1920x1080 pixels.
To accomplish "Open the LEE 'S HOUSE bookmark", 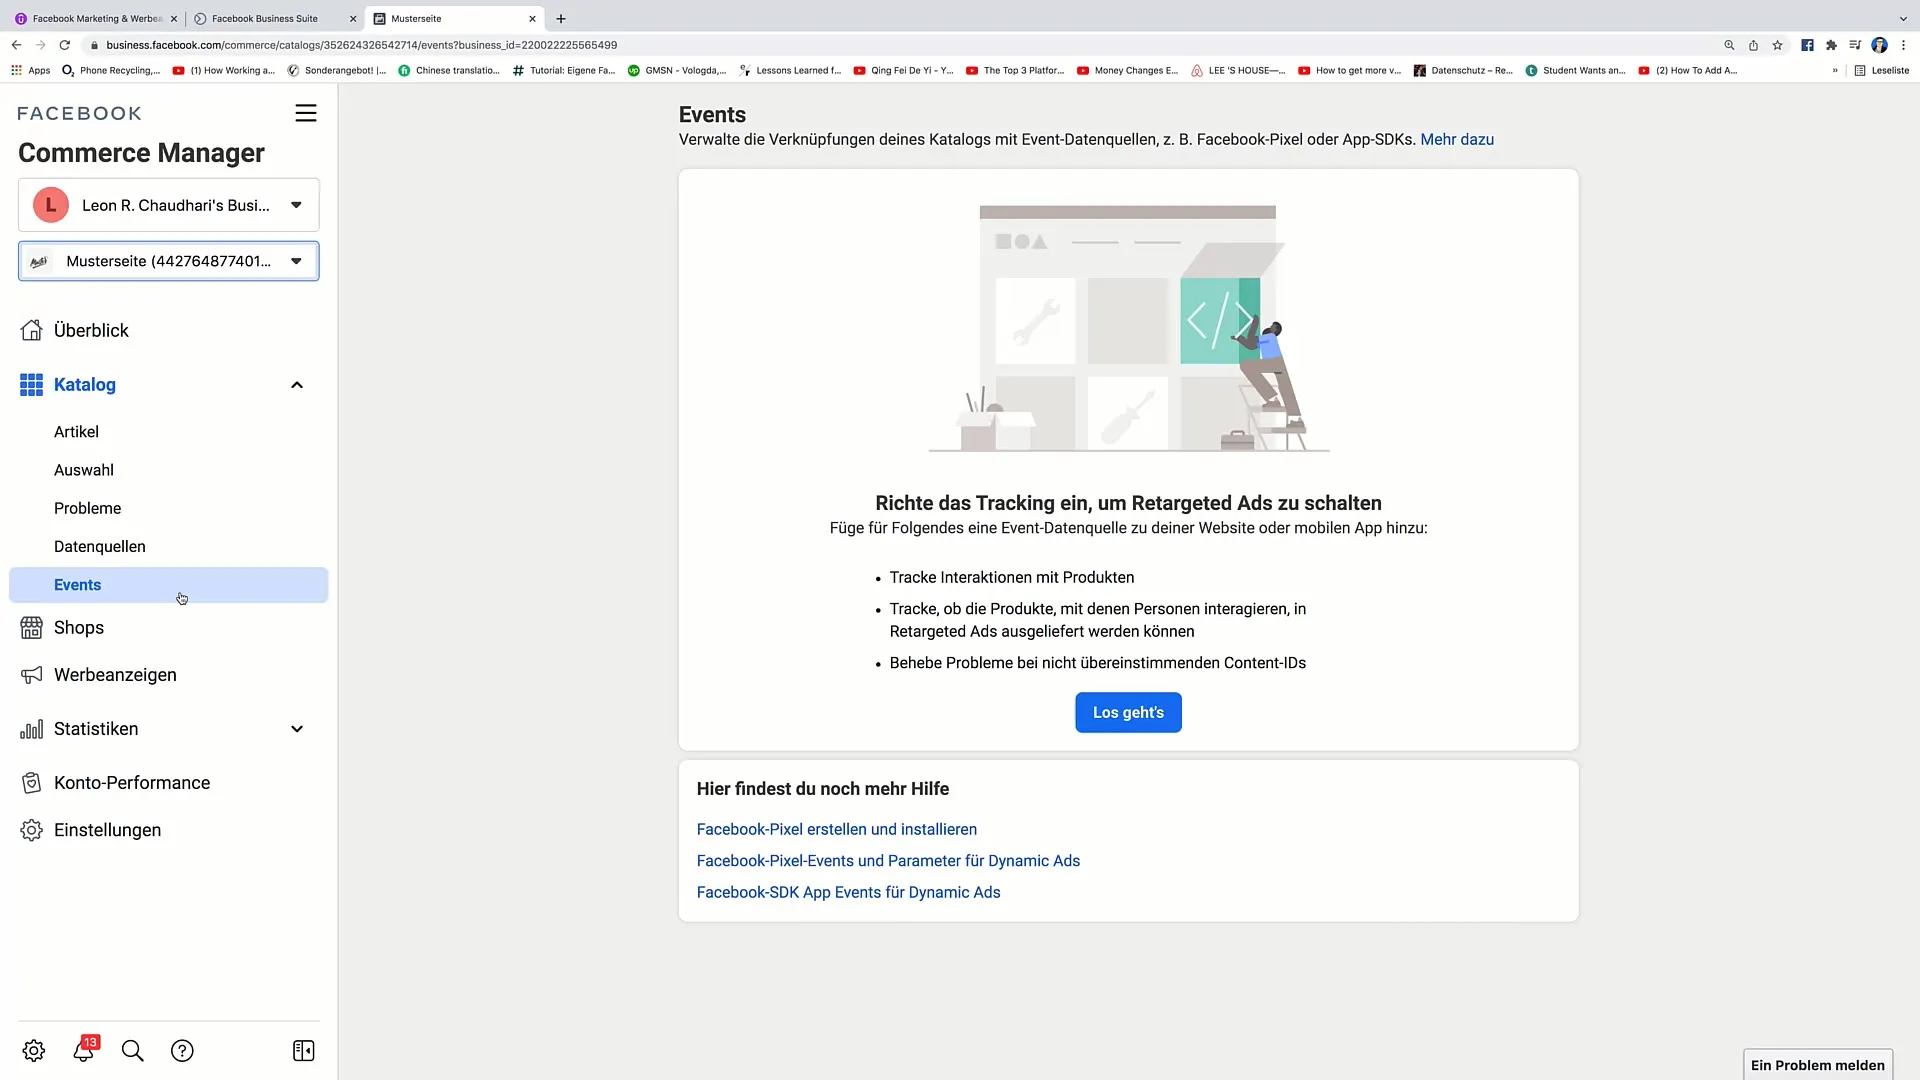I will tap(1238, 70).
